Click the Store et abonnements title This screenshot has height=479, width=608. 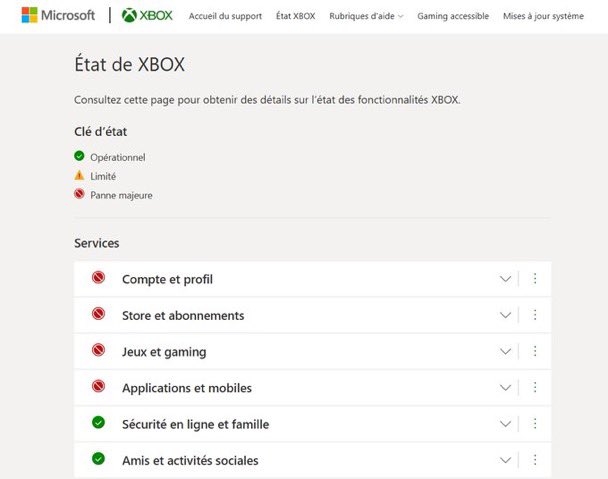point(183,315)
